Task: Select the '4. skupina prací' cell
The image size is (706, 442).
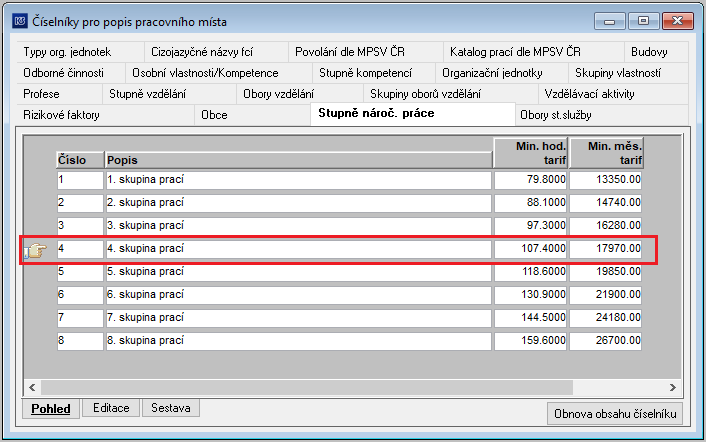Action: tap(299, 248)
